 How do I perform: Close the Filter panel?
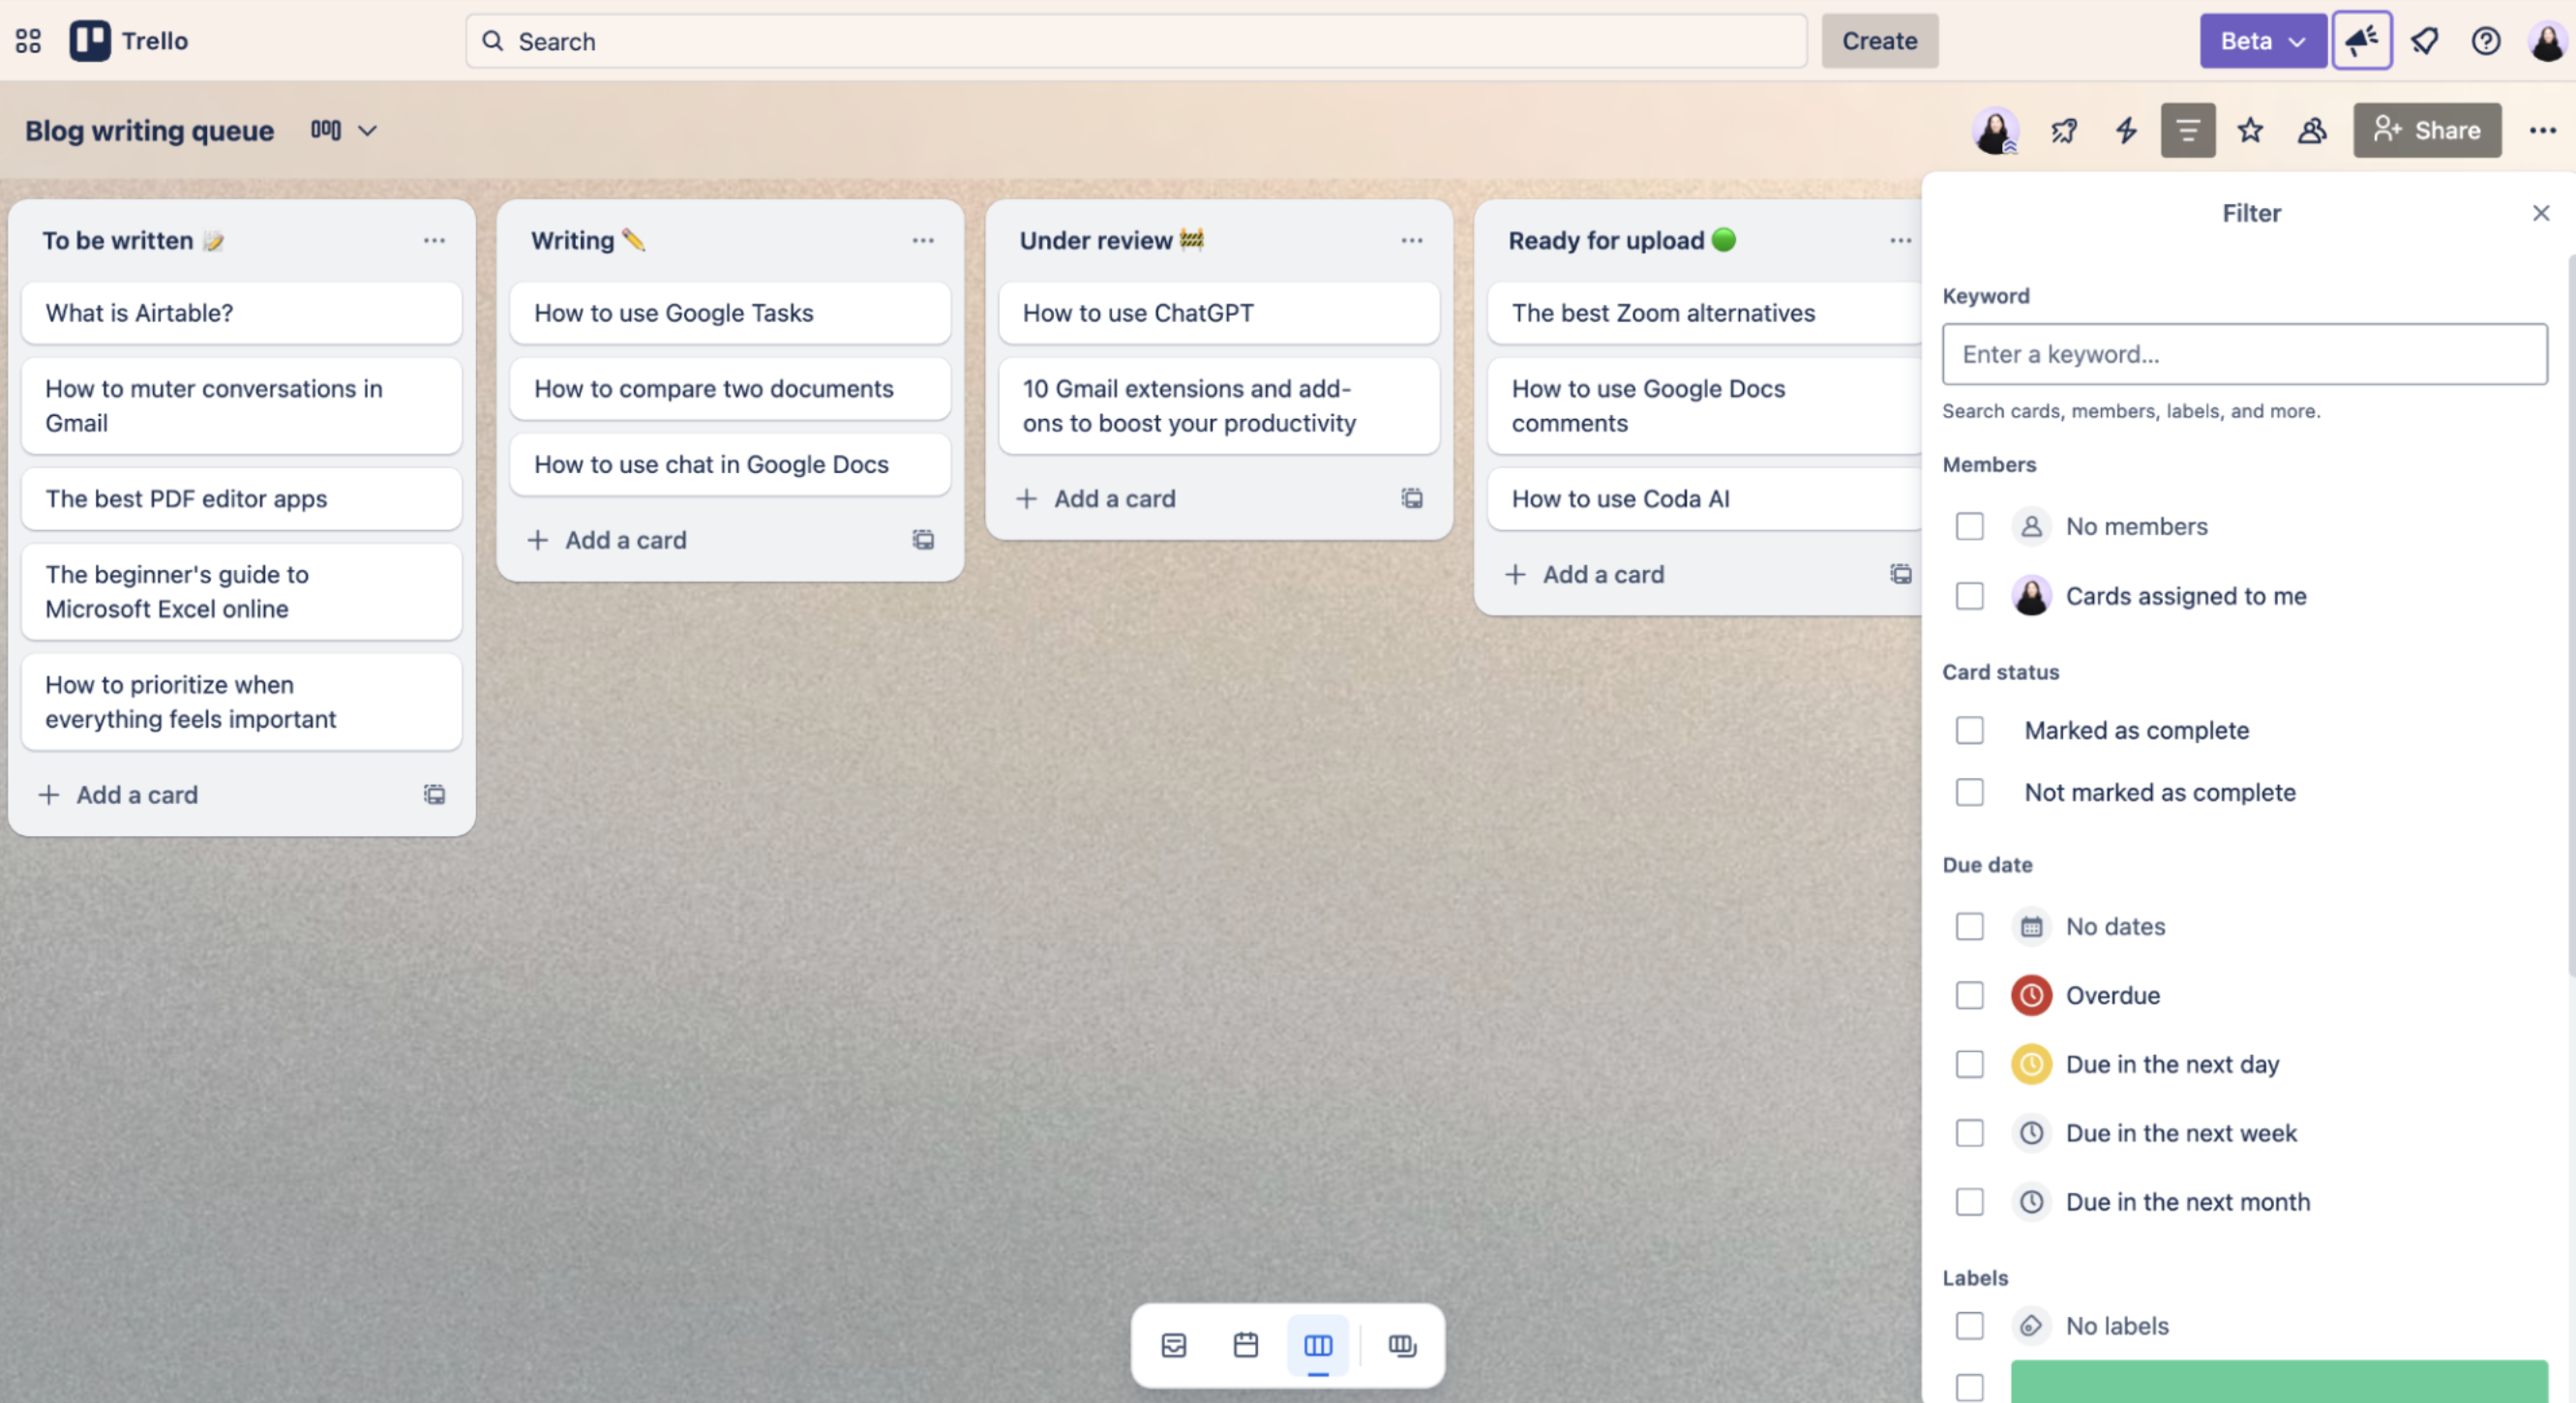click(2540, 213)
